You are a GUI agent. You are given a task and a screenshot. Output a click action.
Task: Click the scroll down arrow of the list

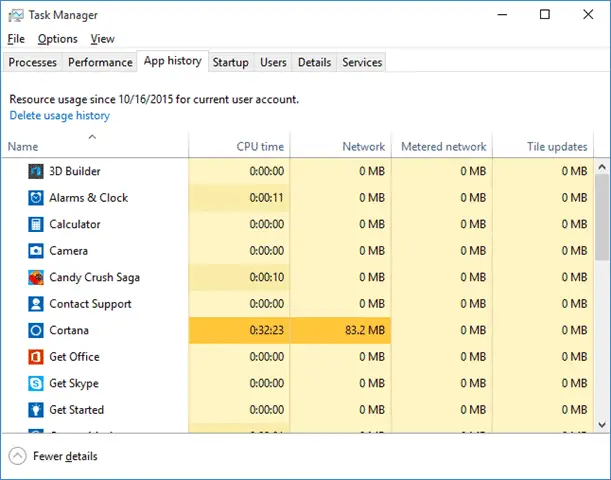click(x=602, y=425)
